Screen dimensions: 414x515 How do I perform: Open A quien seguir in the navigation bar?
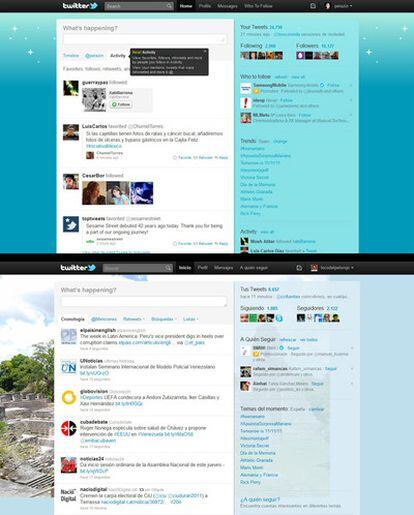[x=253, y=268]
